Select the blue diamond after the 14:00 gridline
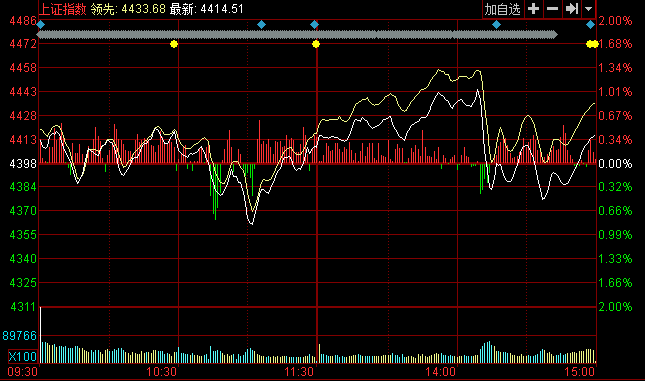Screen dimensions: 645x381 click(497, 25)
